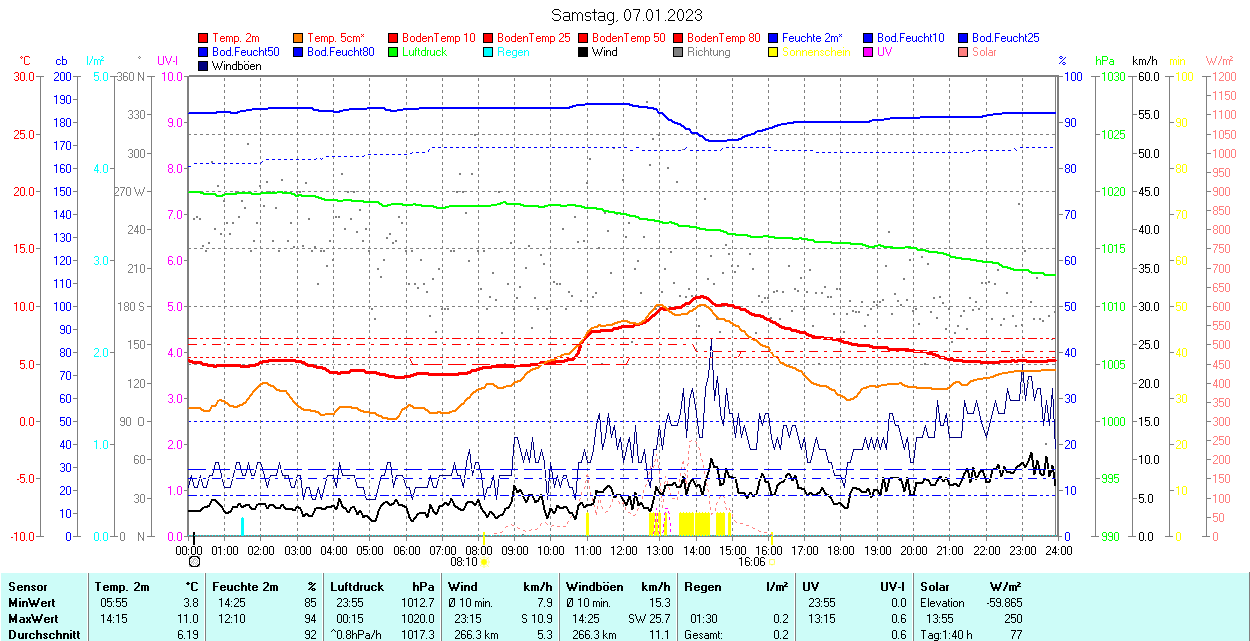The width and height of the screenshot is (1250, 641).
Task: Click the cyan Regen legend swatch
Action: click(489, 52)
